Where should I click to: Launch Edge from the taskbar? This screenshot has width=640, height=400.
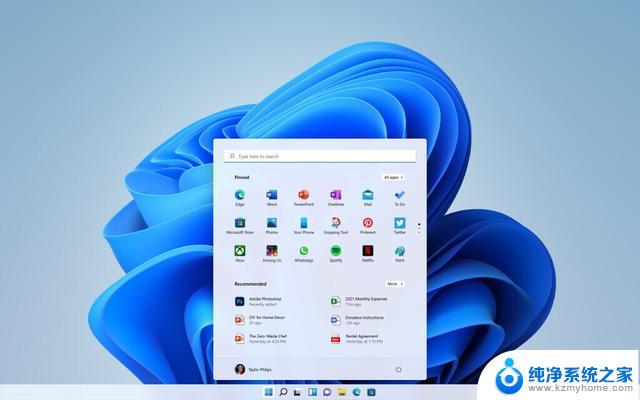click(x=356, y=392)
